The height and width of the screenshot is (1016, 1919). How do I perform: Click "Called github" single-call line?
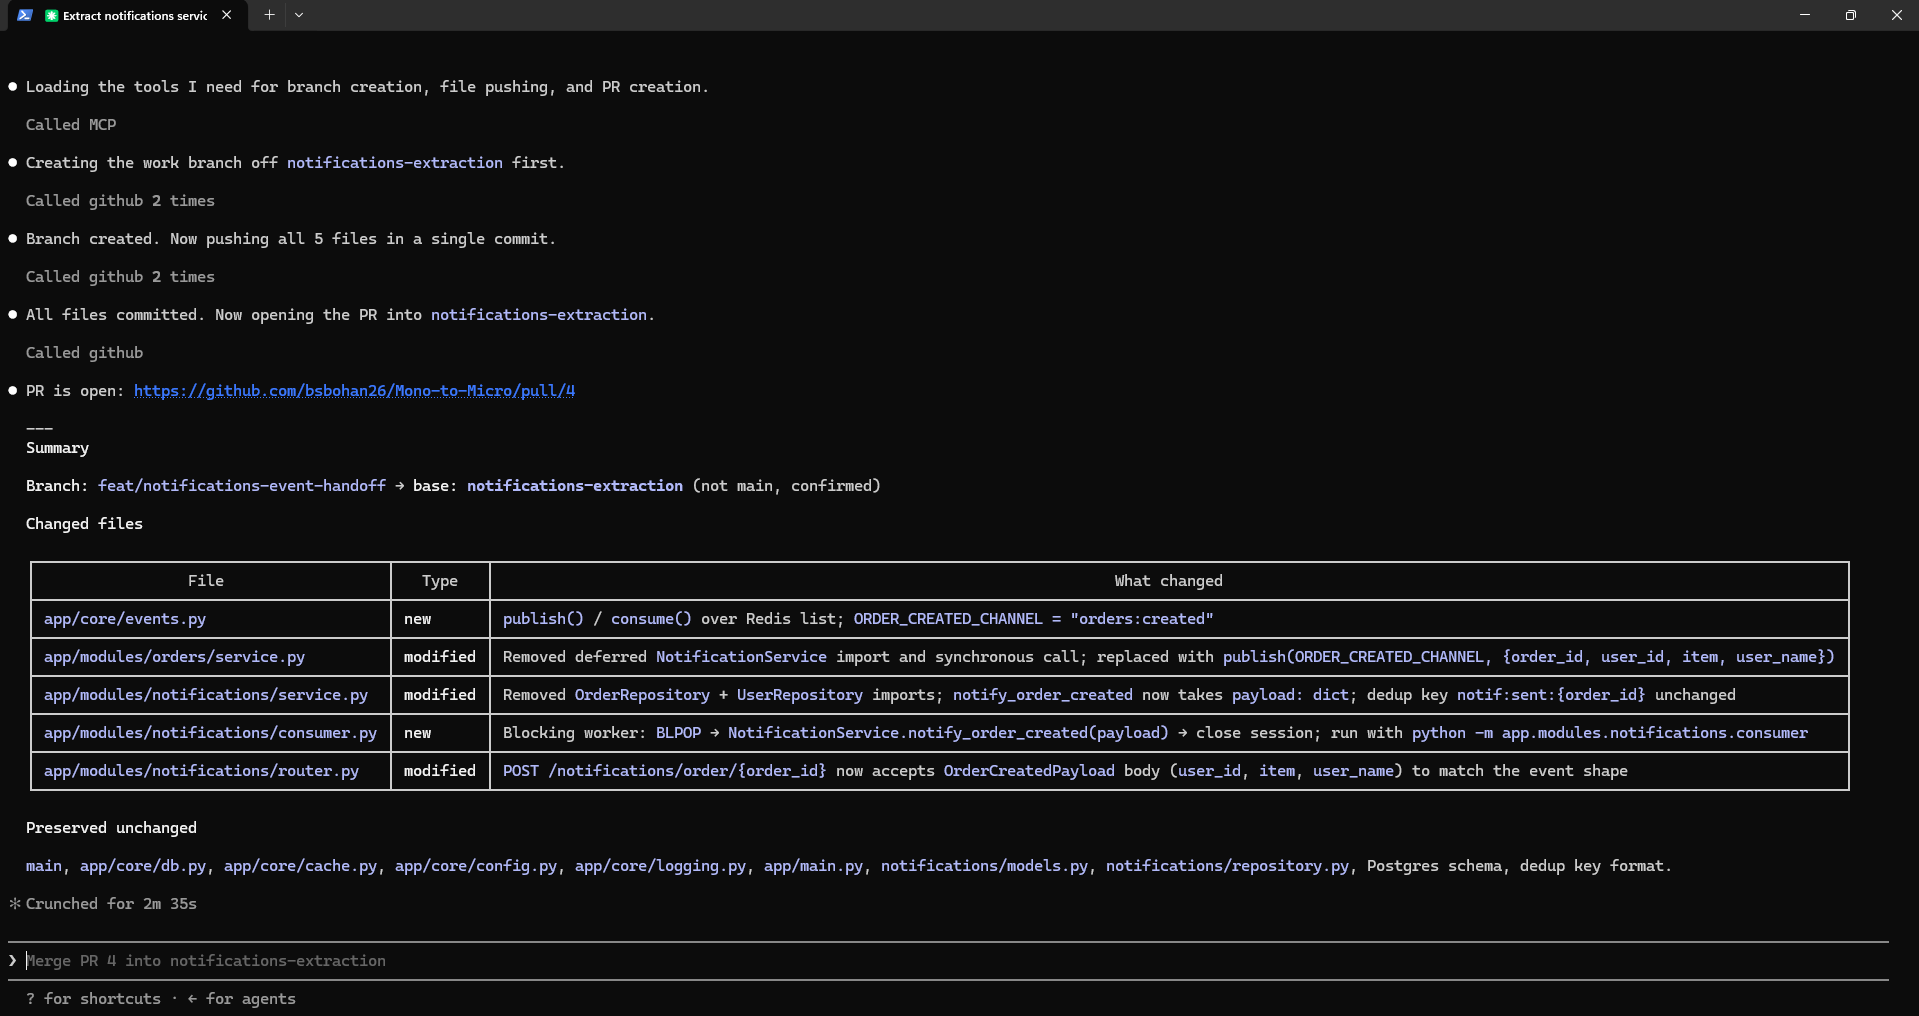pos(84,353)
